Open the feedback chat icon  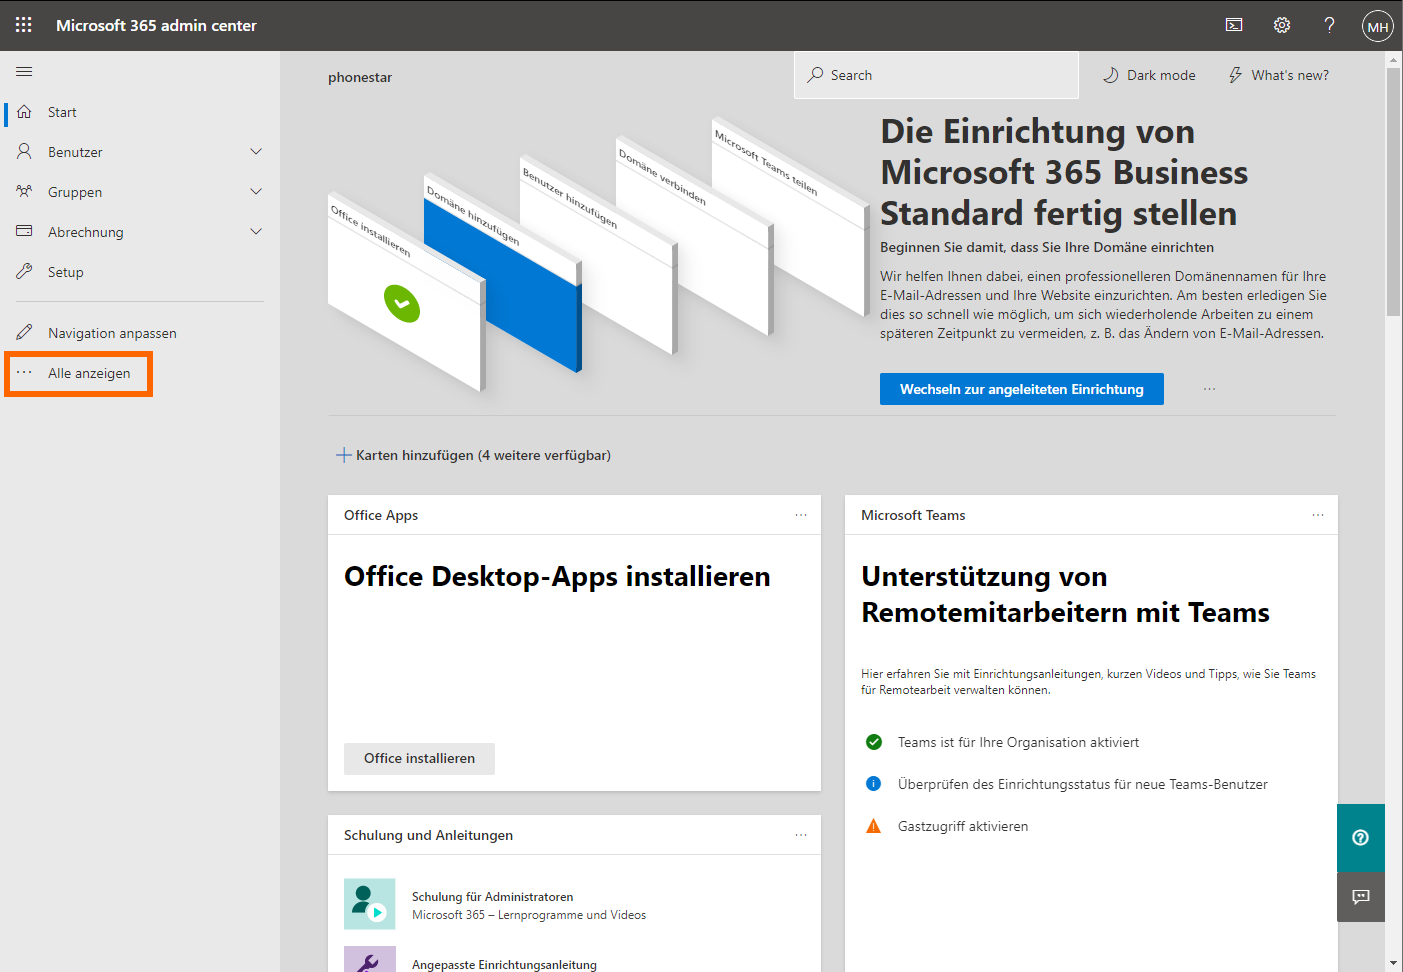point(1361,897)
